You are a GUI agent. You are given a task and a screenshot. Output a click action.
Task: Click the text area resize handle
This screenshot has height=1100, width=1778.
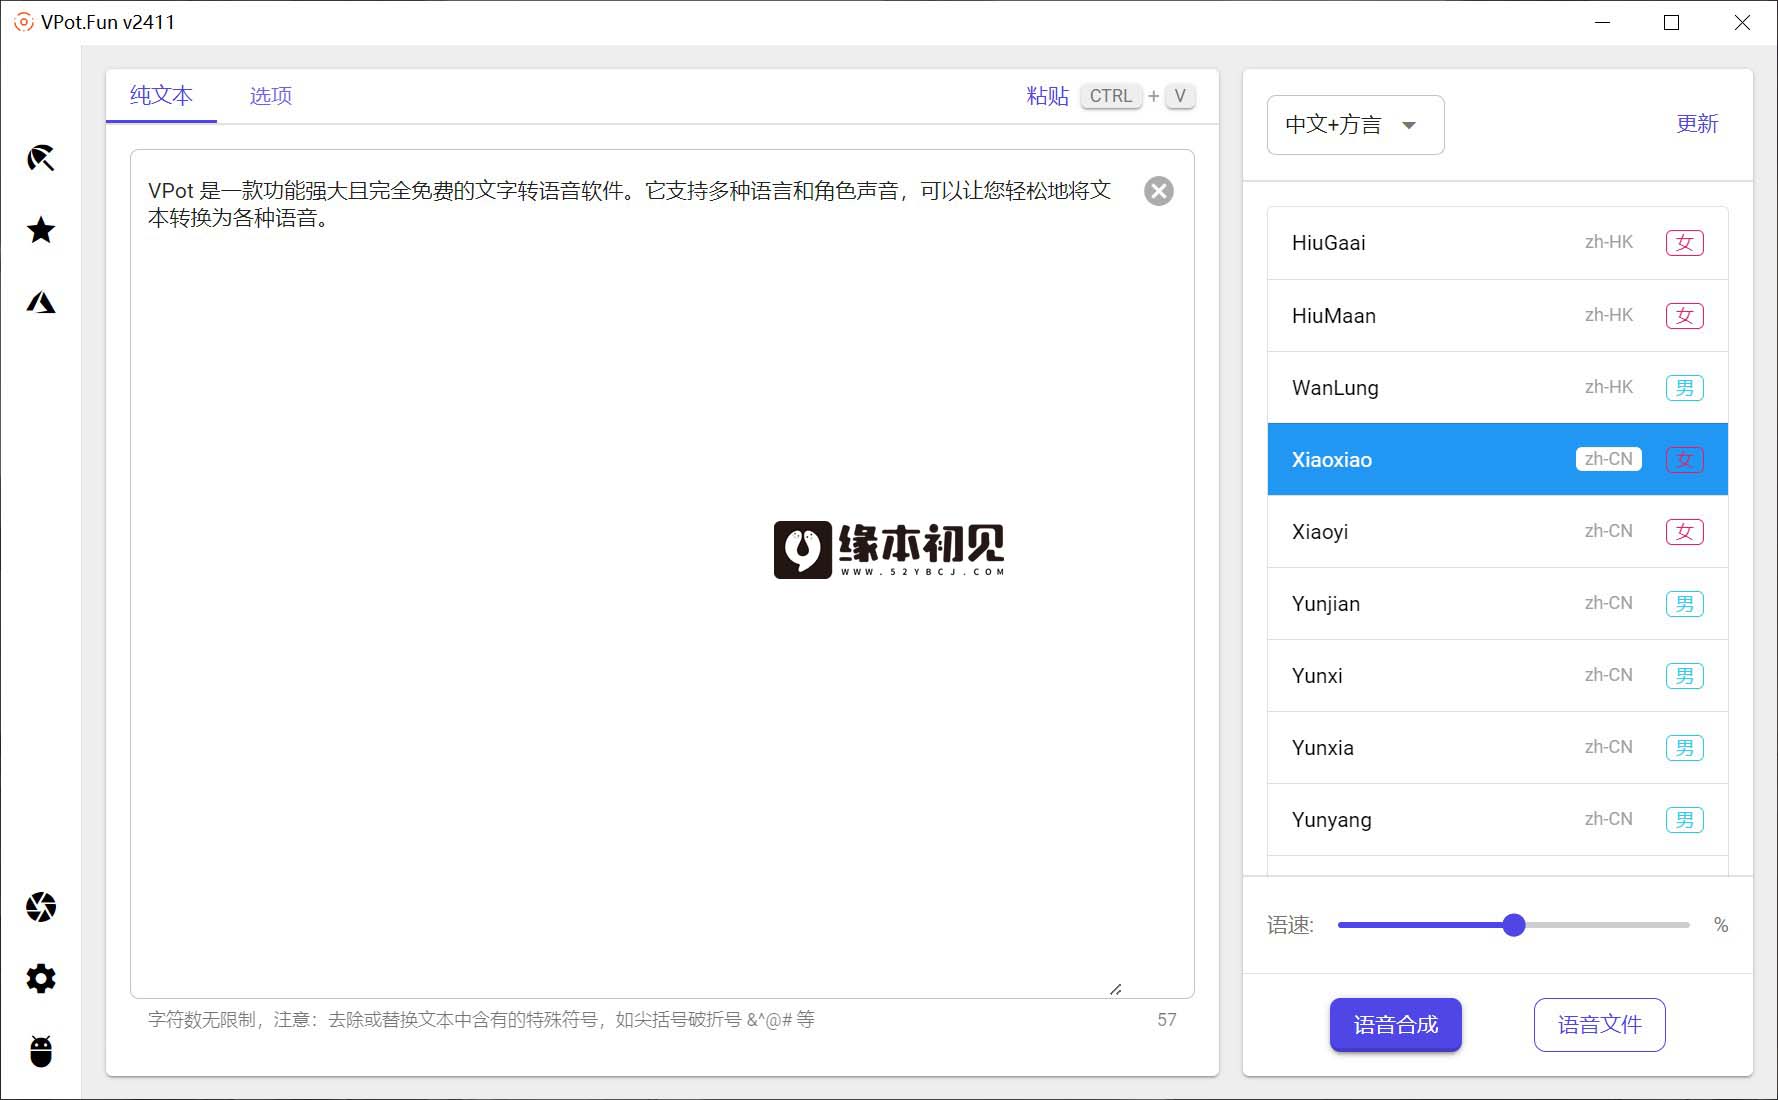(x=1116, y=989)
